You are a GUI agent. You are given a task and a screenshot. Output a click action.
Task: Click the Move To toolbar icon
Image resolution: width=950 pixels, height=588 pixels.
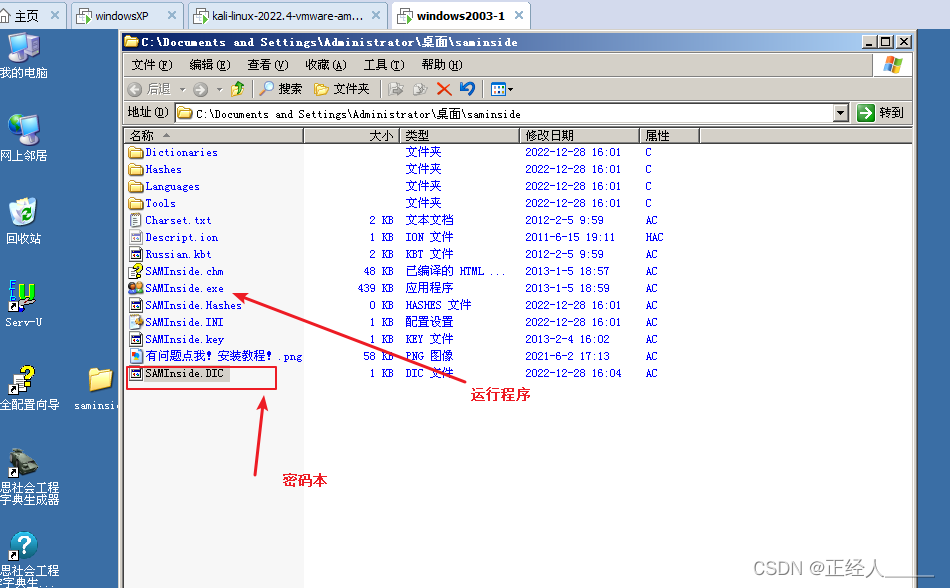[396, 89]
